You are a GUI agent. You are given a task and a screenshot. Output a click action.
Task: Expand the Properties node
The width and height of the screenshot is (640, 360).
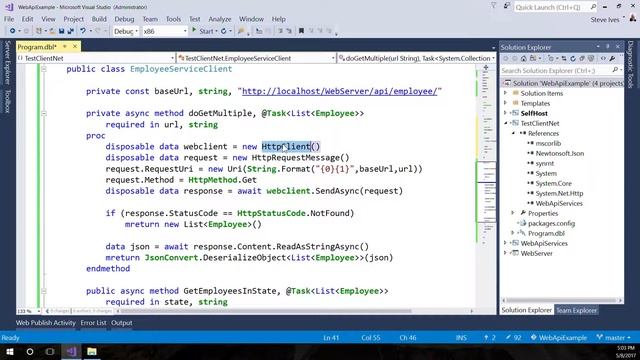[x=513, y=213]
